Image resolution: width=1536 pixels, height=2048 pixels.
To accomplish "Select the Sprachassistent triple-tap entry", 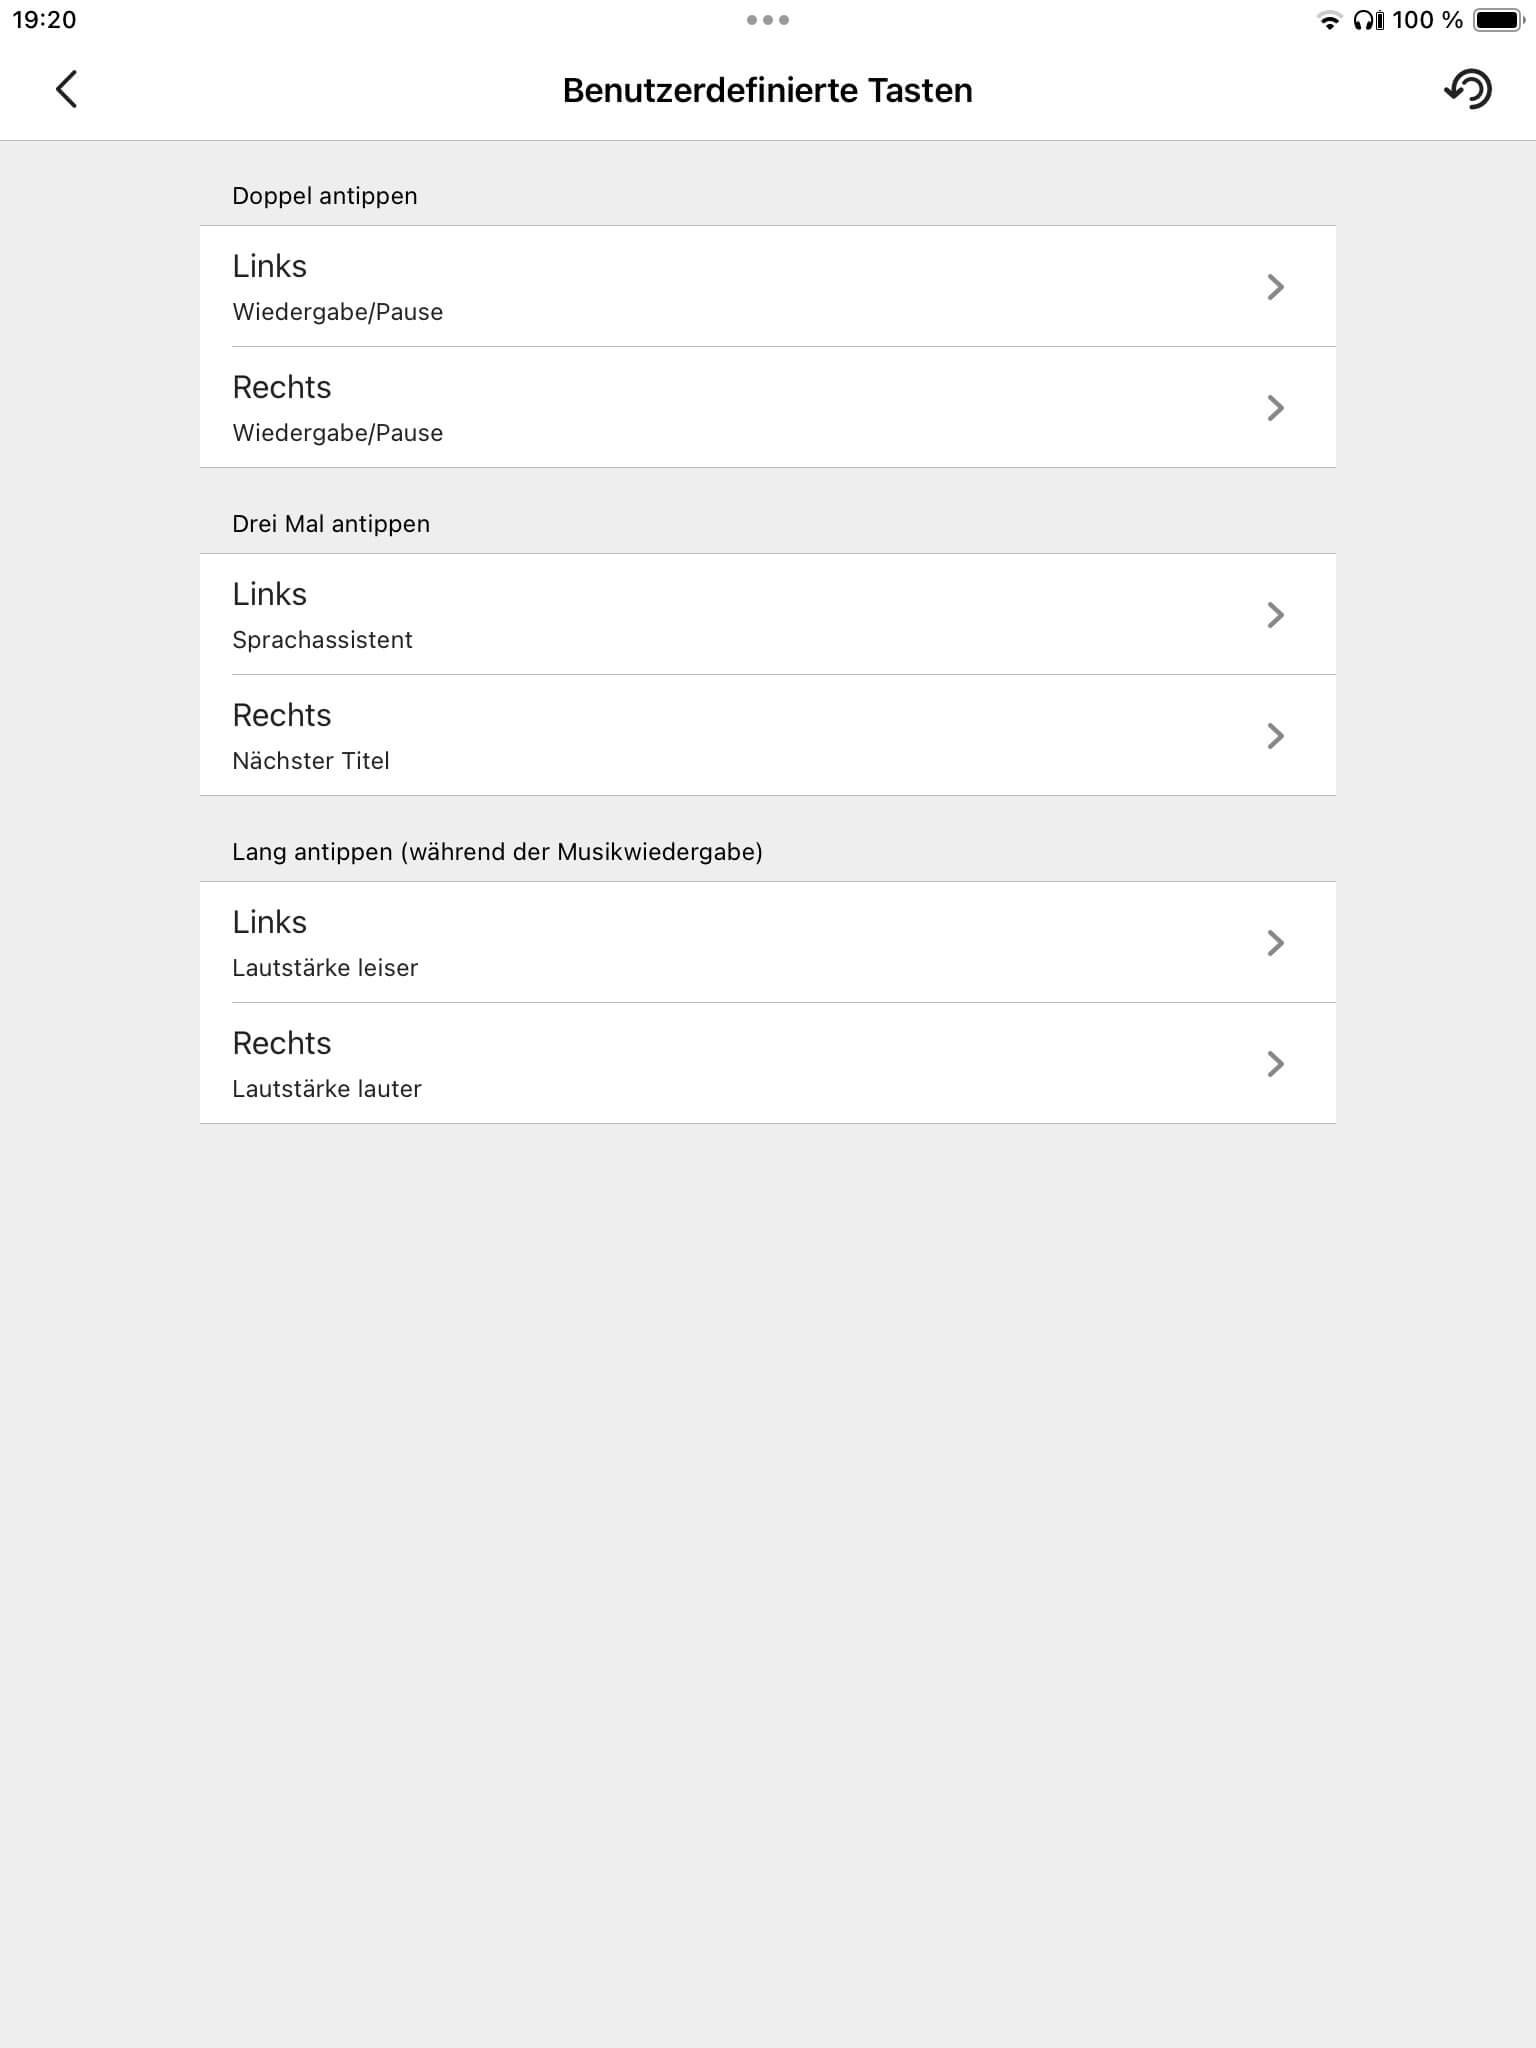I will click(700, 615).
